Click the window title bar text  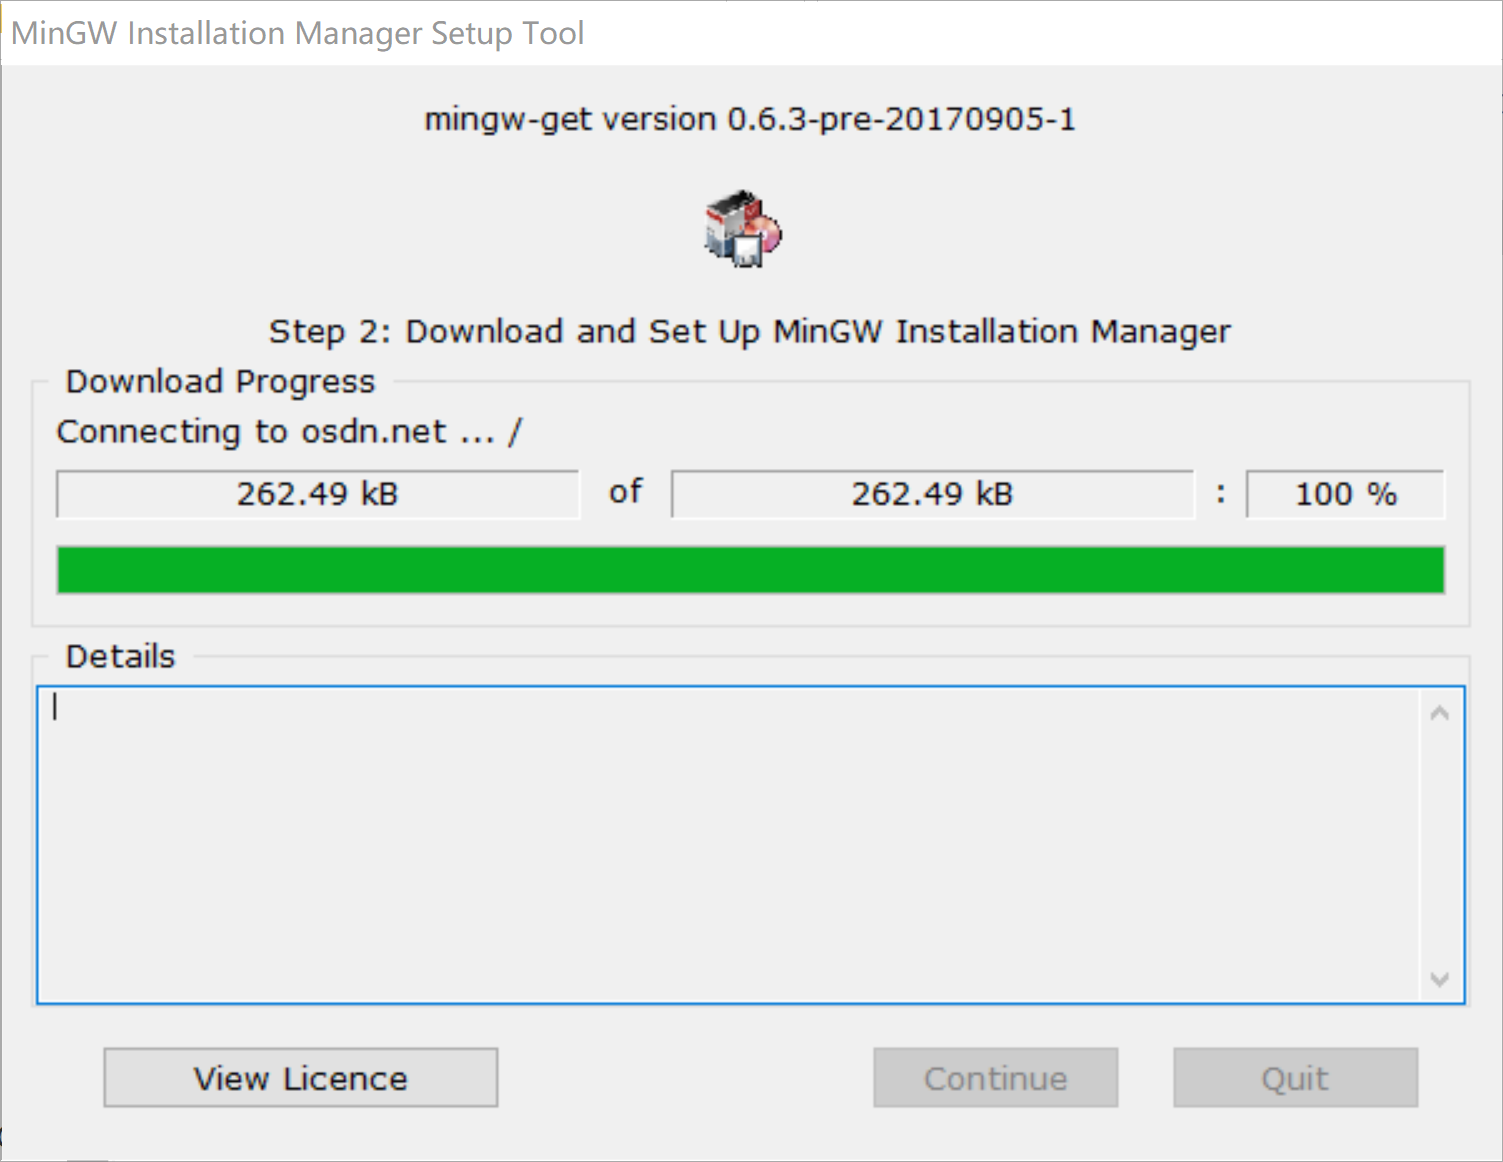297,33
